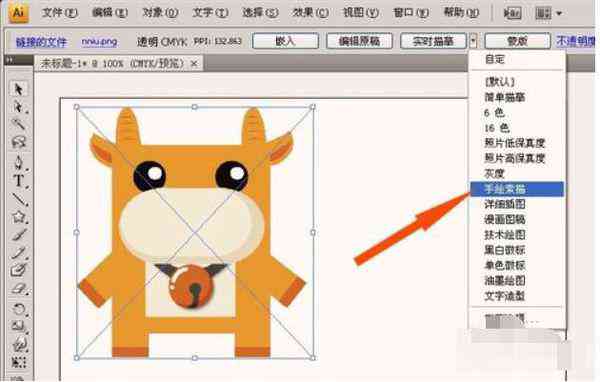The width and height of the screenshot is (600, 382).
Task: Open the 帮助(H) menu
Action: (461, 13)
